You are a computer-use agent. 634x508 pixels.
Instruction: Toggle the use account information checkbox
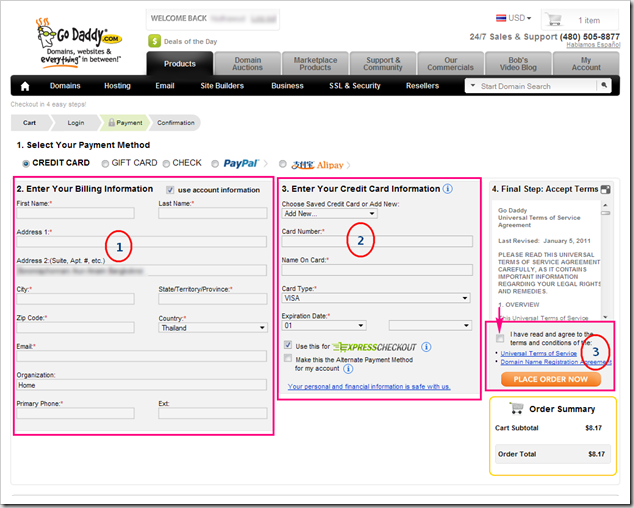pyautogui.click(x=170, y=190)
